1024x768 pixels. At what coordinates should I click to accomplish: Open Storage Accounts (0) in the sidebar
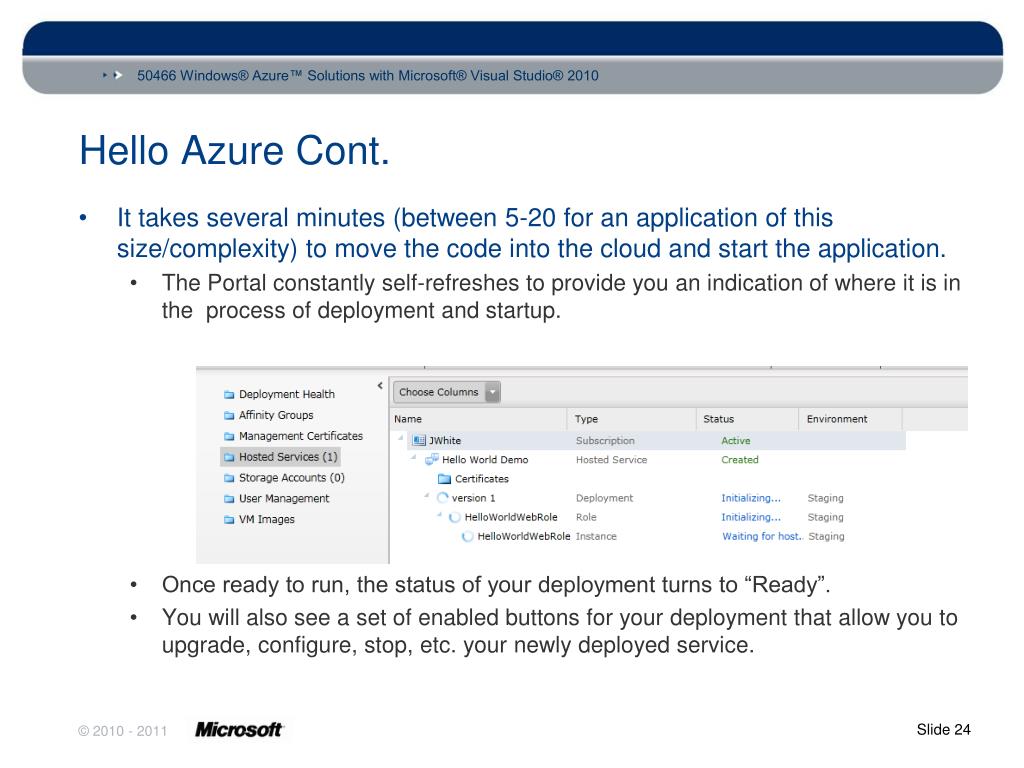(x=292, y=478)
